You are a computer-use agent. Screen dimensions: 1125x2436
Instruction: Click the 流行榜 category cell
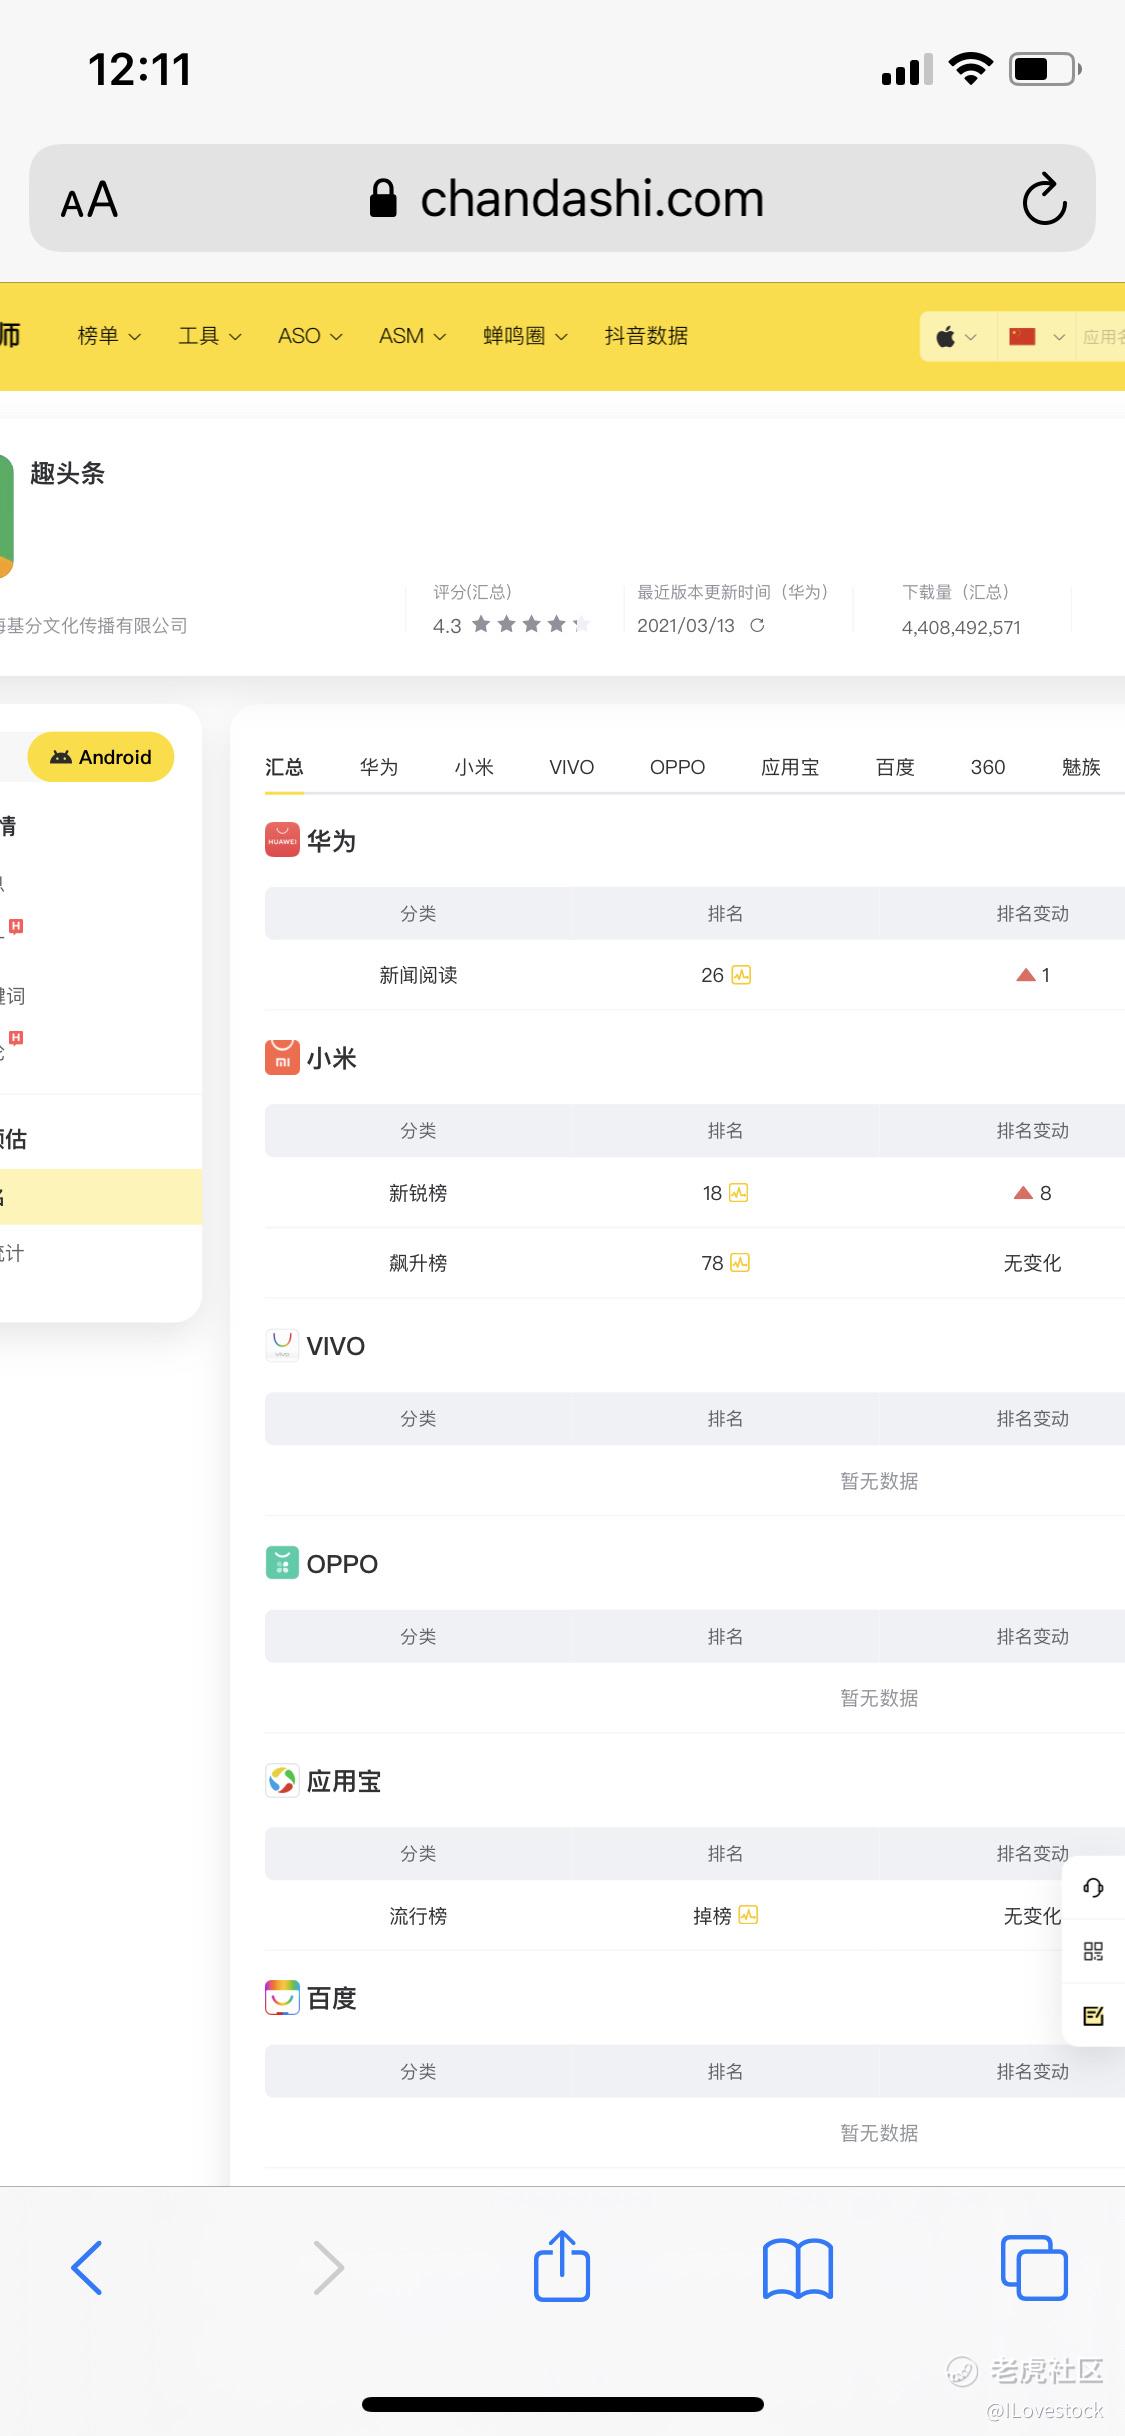click(418, 1915)
